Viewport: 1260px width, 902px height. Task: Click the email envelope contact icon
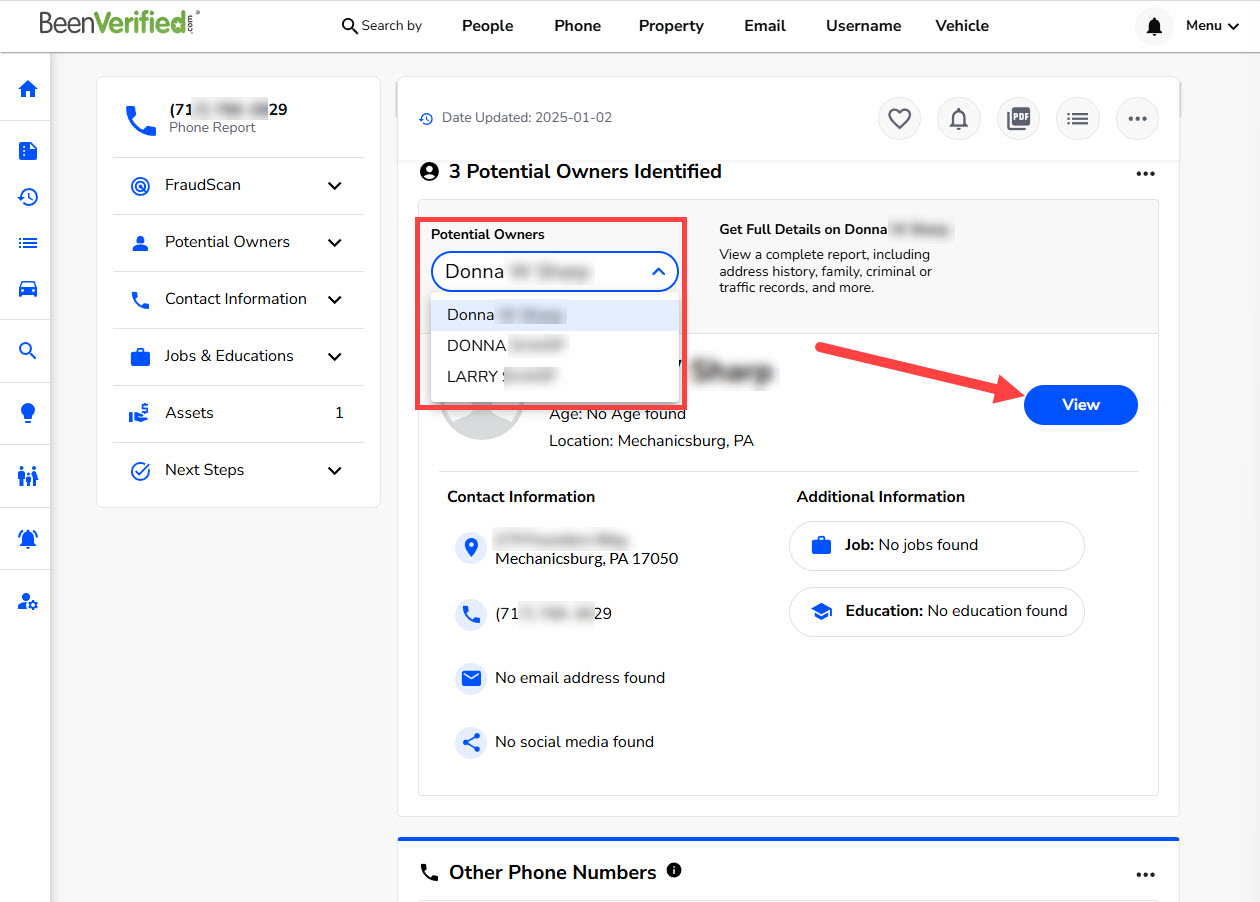click(470, 678)
